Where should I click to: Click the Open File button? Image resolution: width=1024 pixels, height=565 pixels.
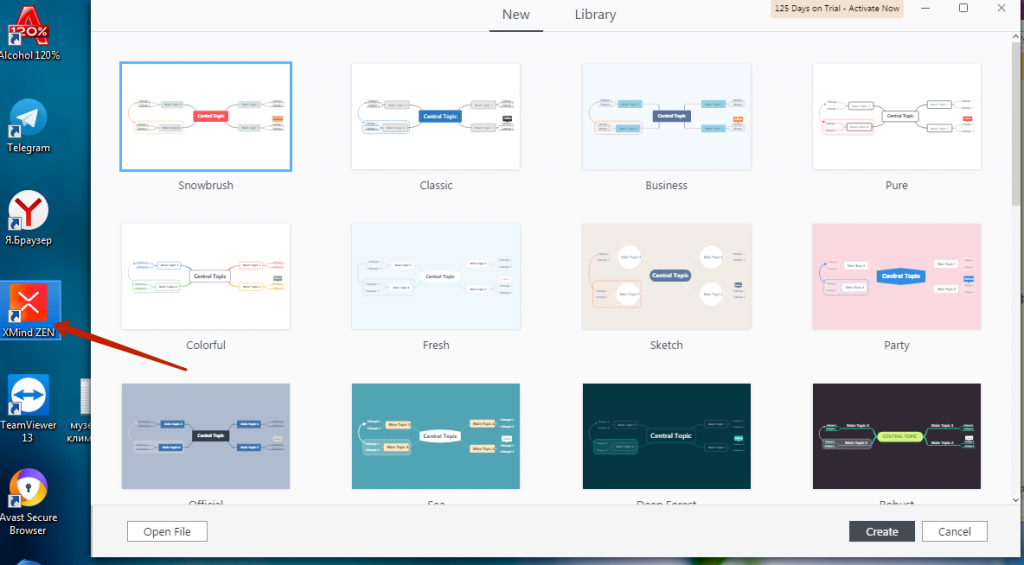(167, 532)
